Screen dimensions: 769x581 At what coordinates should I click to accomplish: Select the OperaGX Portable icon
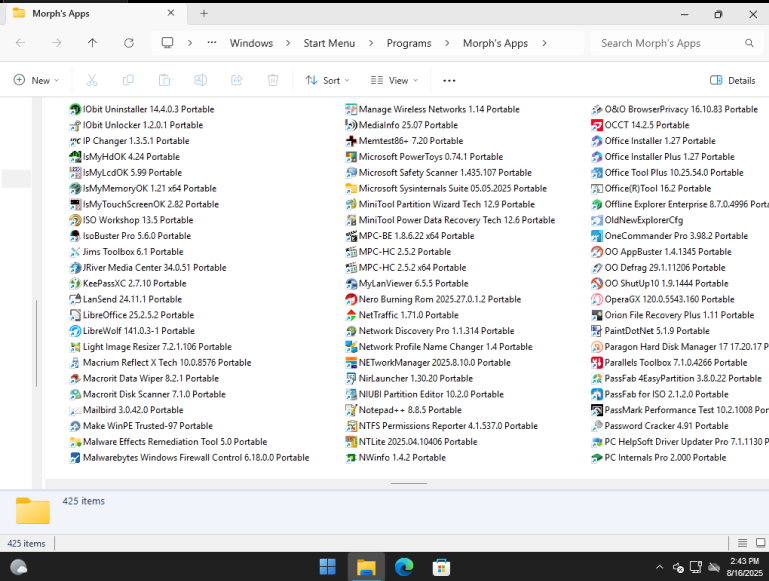tap(597, 299)
